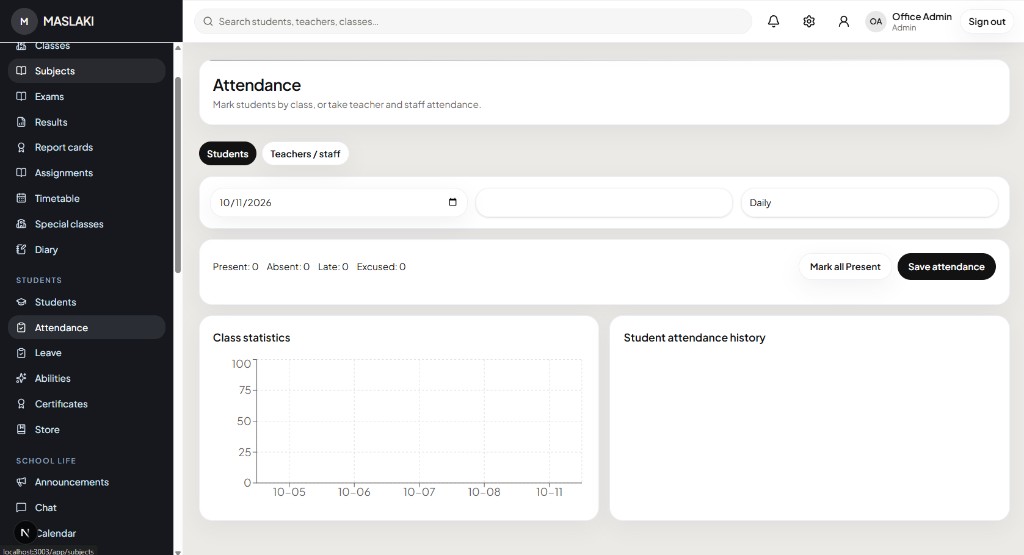The width and height of the screenshot is (1024, 555).
Task: Click the Report cards ribbon icon
Action: (22, 148)
